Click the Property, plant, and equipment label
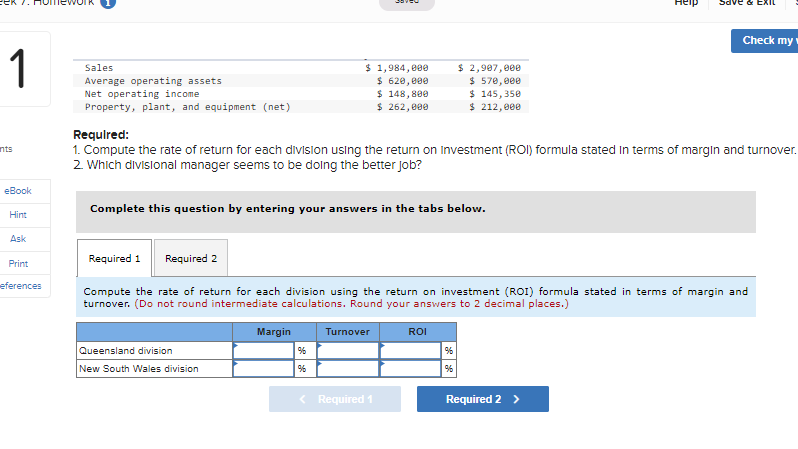The image size is (798, 449). pos(187,107)
